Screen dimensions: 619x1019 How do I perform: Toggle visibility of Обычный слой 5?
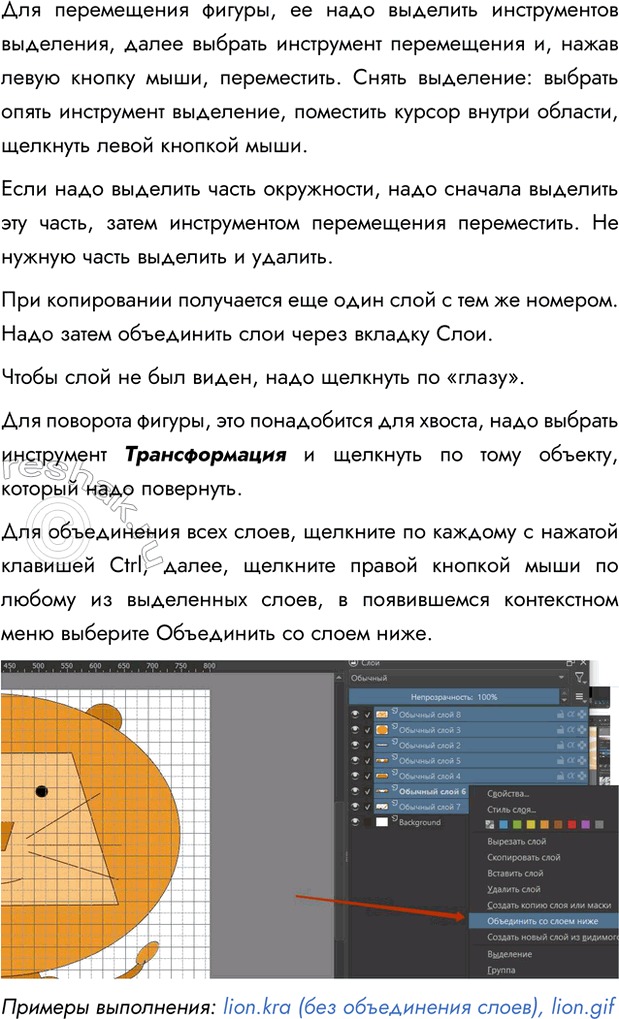click(355, 760)
